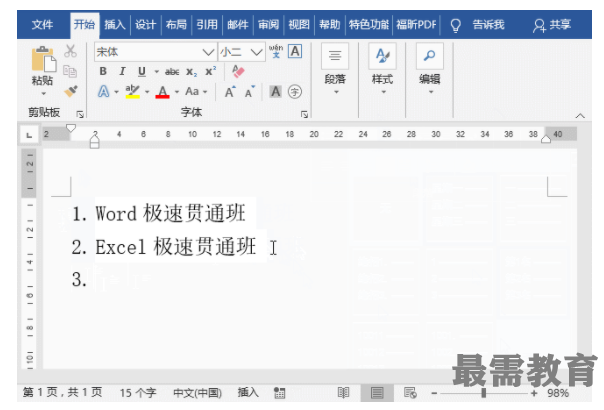Viewport: 604px width, 410px height.
Task: Click 告诉我 tell me search box
Action: (x=478, y=25)
